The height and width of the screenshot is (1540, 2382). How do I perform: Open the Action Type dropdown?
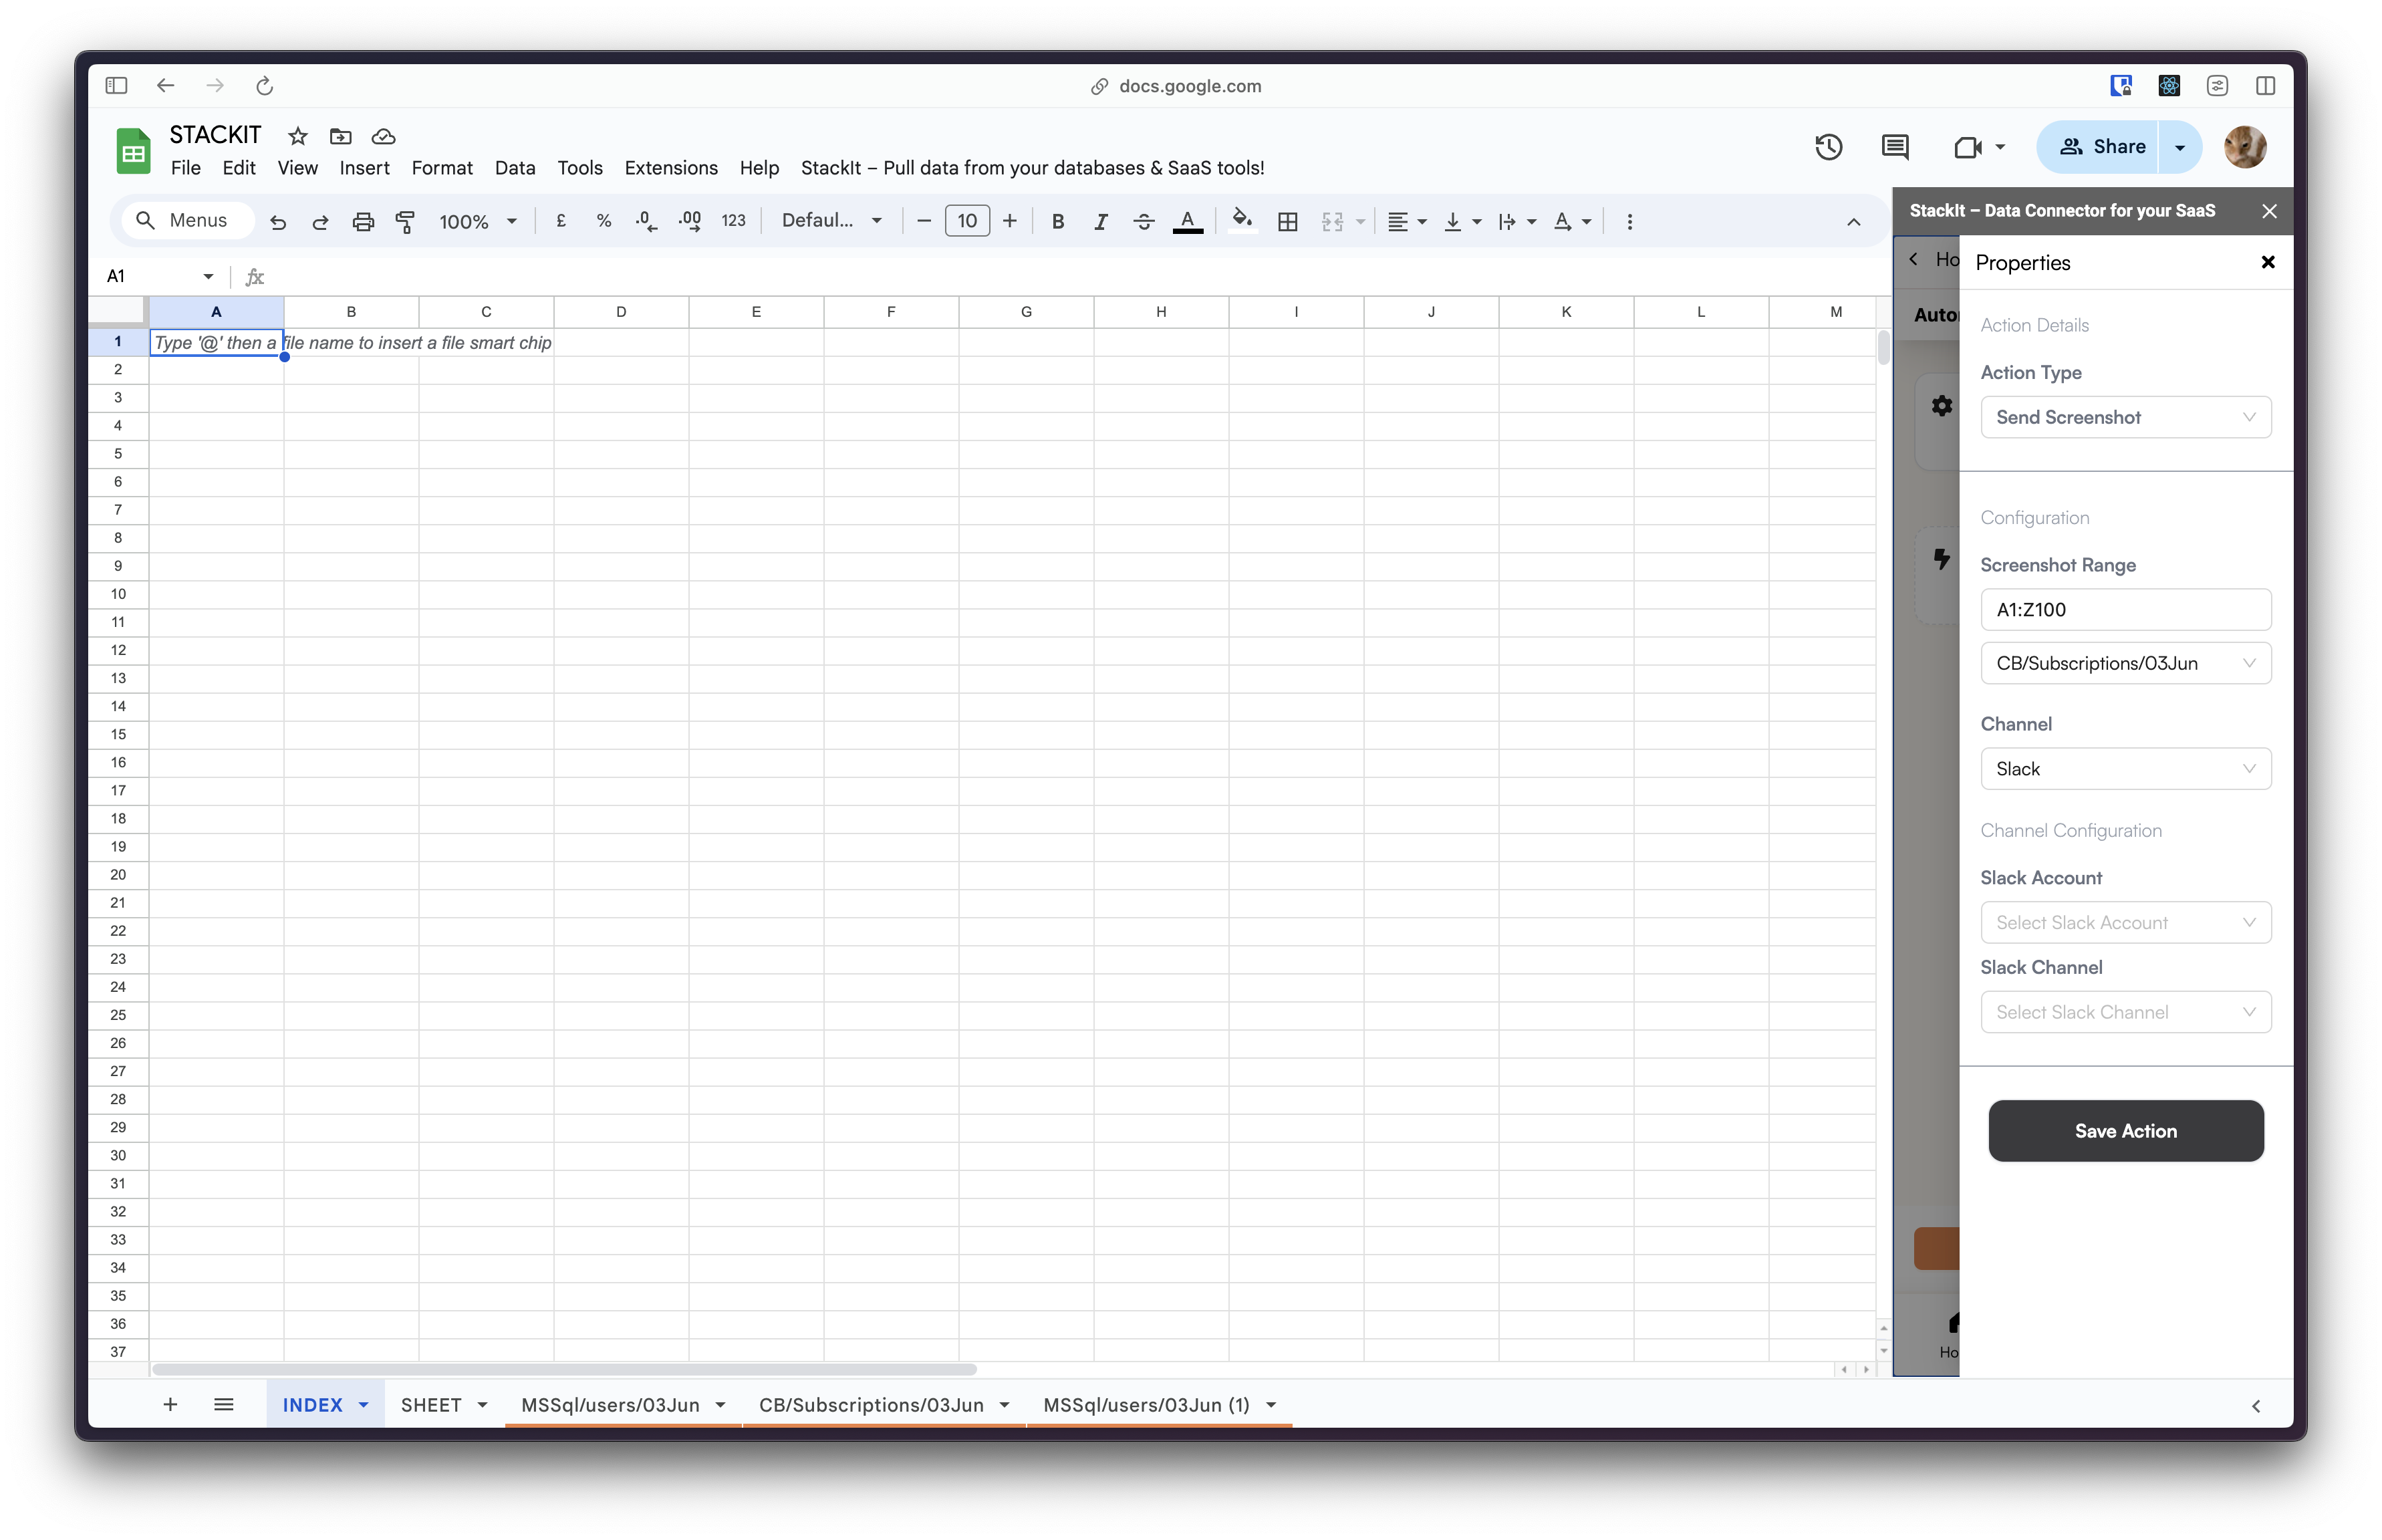2125,417
